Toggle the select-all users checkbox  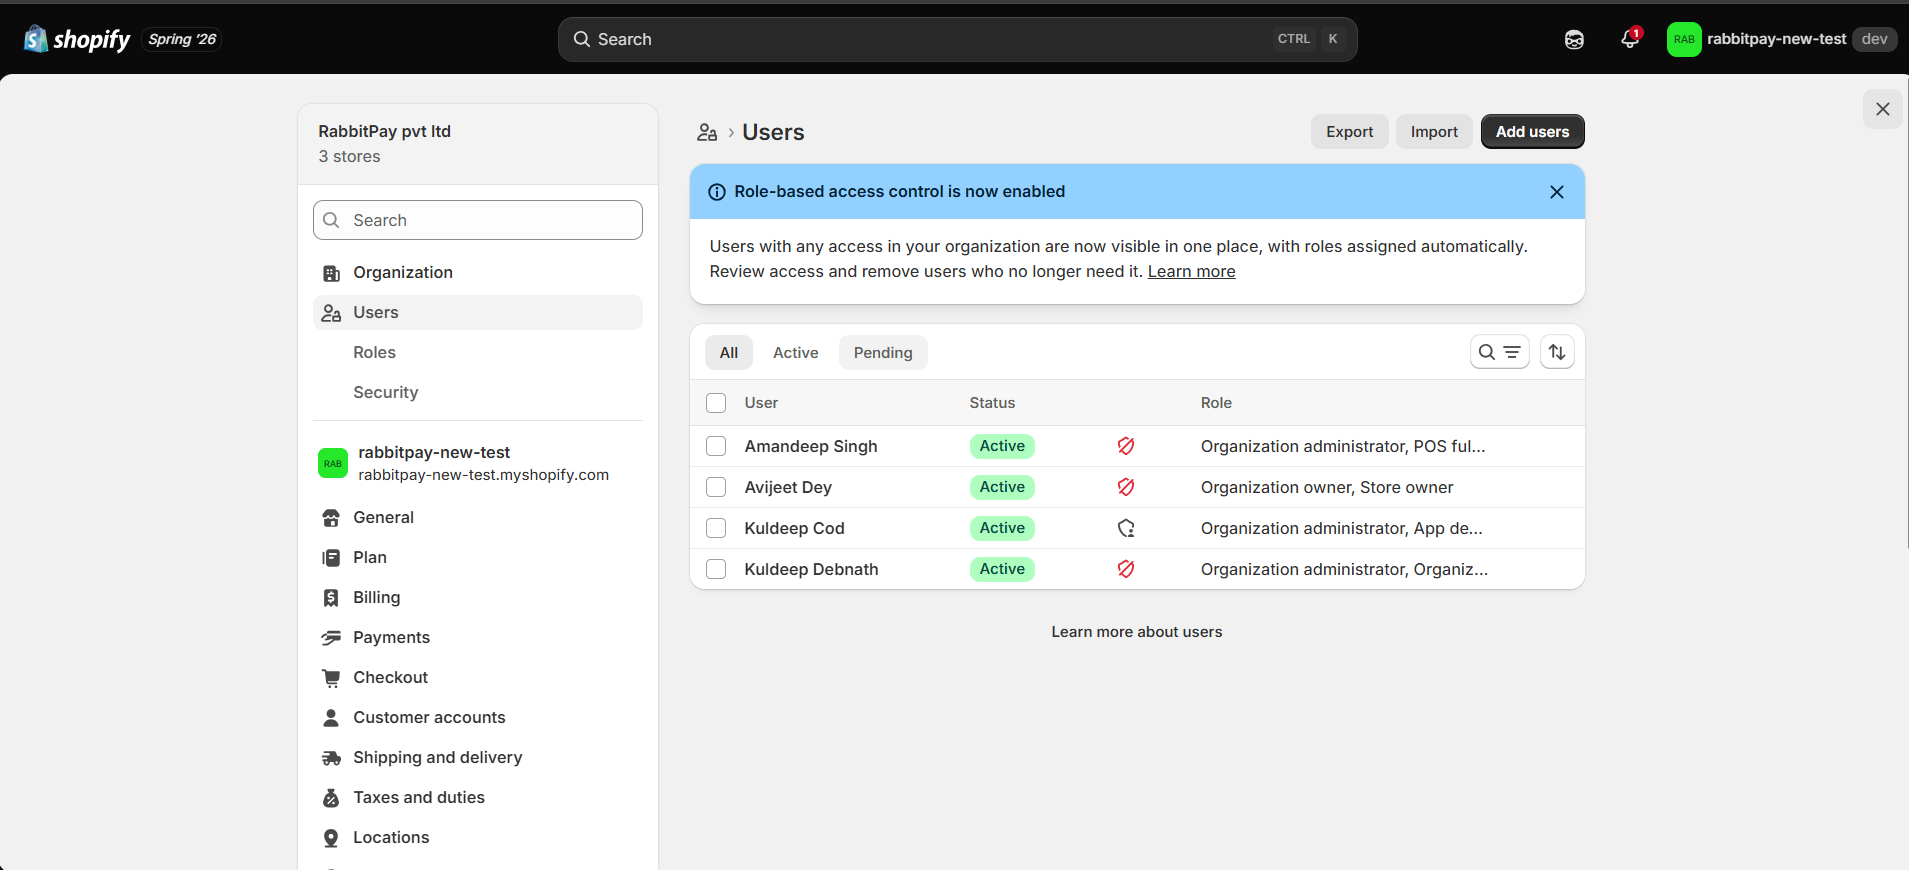pos(716,403)
